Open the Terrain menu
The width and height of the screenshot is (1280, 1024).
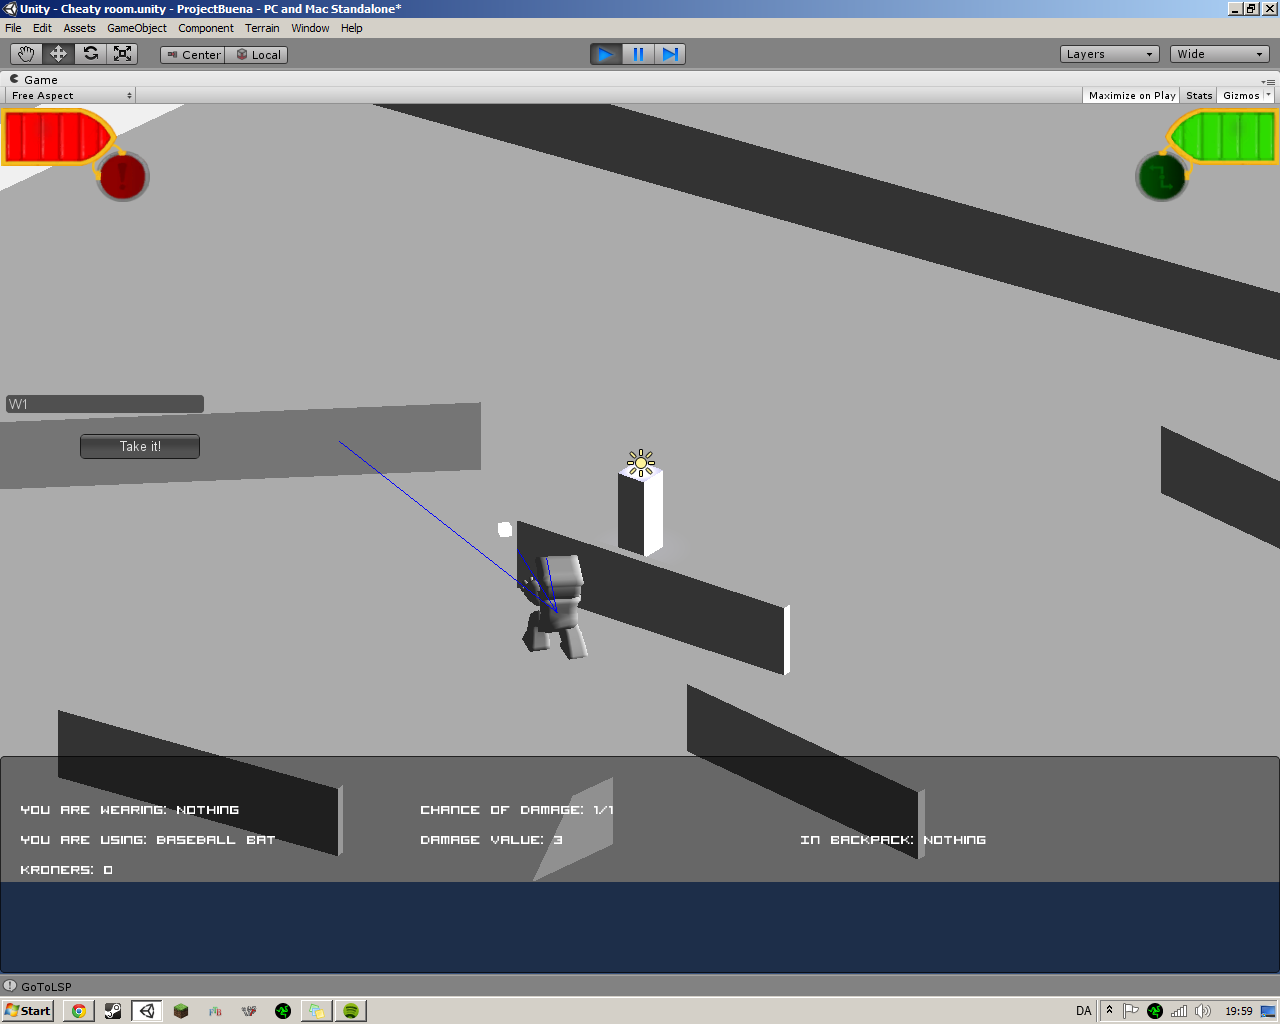[x=262, y=28]
